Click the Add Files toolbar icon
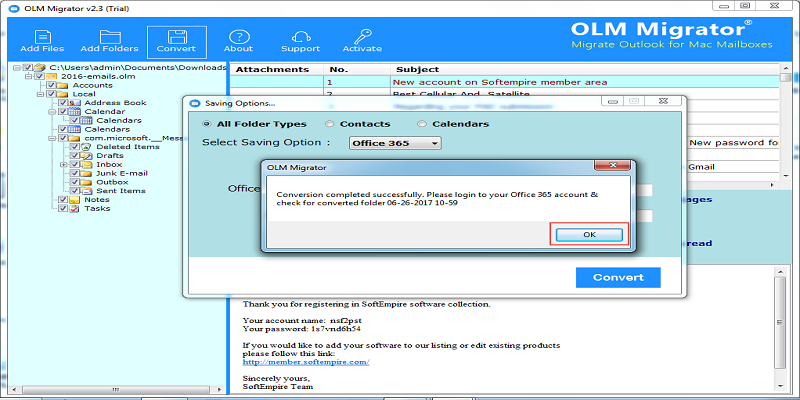This screenshot has height=400, width=800. pos(42,37)
